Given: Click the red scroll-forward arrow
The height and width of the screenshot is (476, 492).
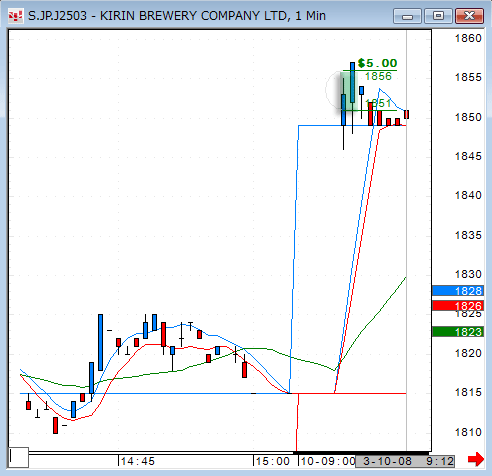Looking at the screenshot, I should click(x=476, y=460).
